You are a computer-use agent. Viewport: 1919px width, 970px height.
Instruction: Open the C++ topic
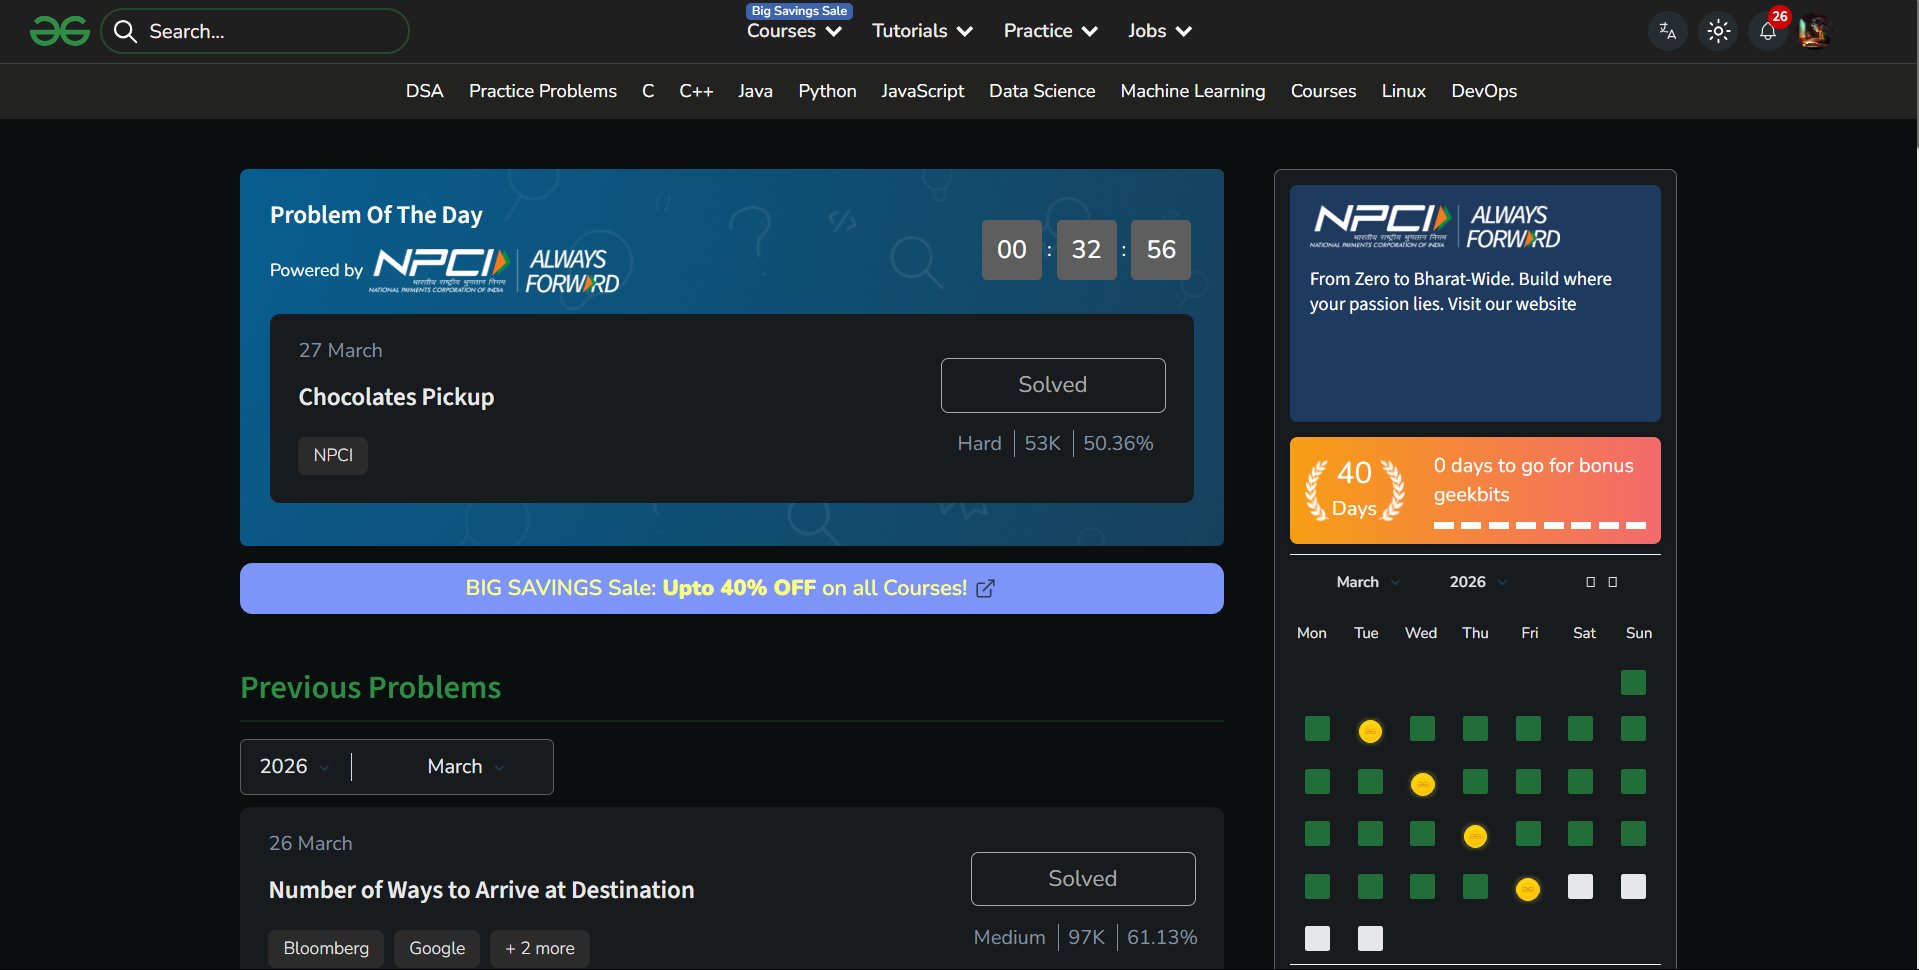(696, 91)
